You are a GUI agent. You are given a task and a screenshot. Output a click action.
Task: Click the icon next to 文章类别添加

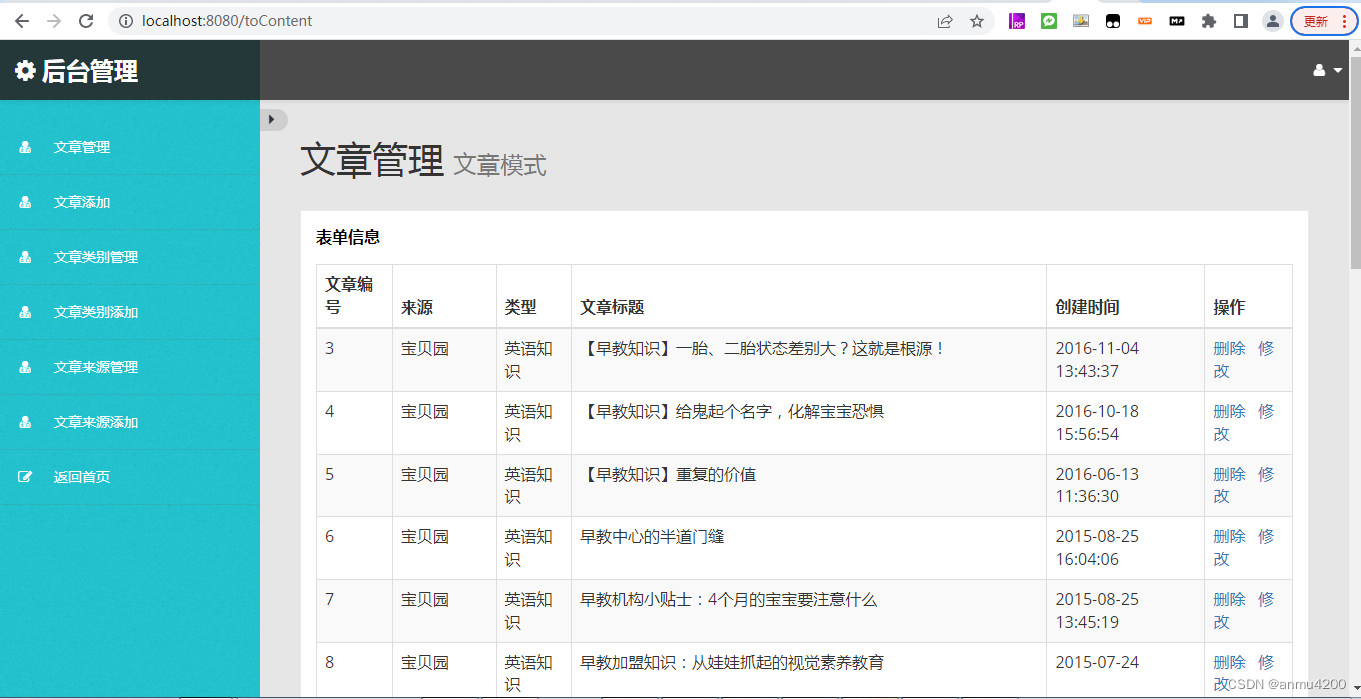coord(25,312)
